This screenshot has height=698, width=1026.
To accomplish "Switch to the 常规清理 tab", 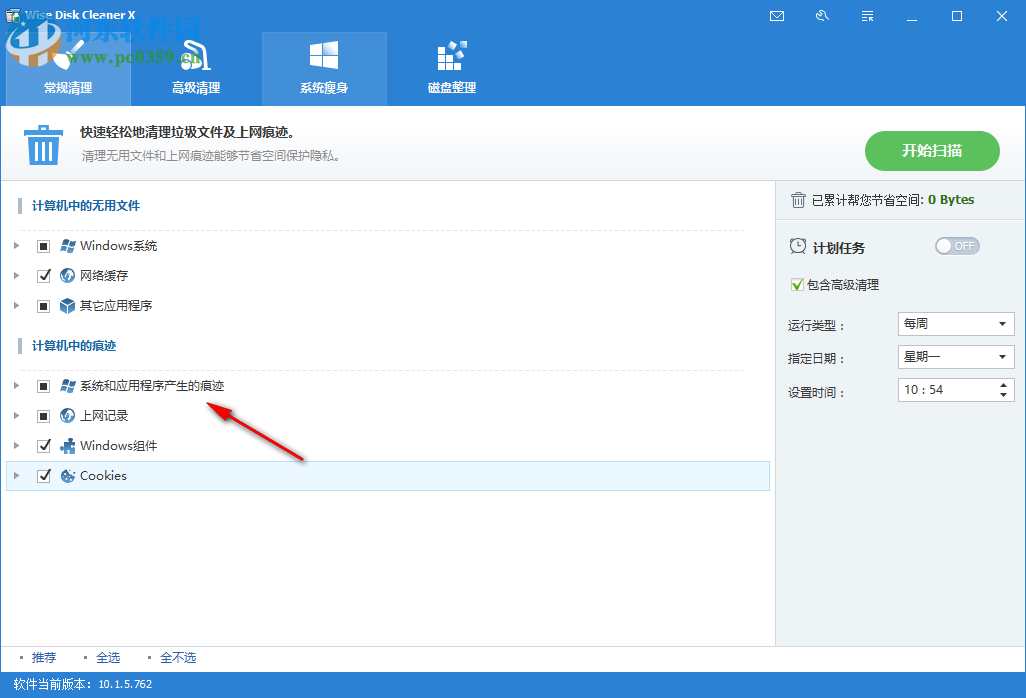I will point(68,69).
